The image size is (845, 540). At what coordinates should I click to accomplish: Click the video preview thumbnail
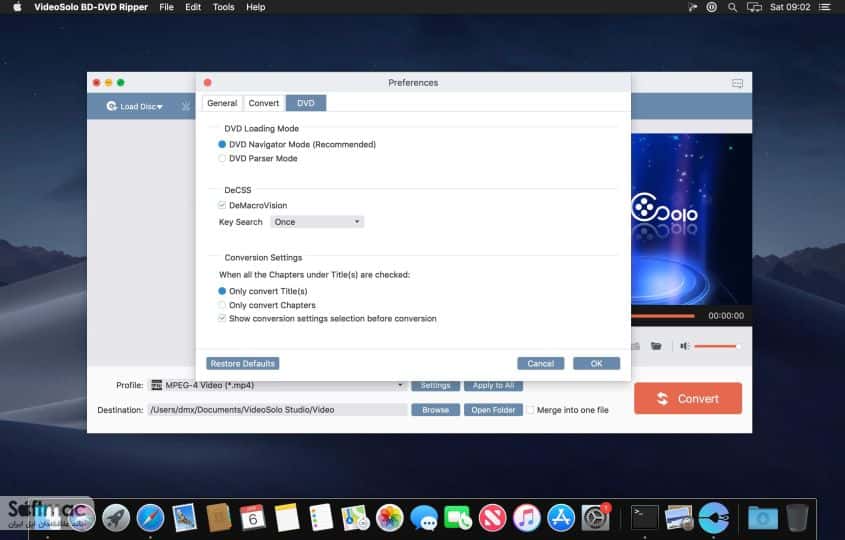click(x=691, y=219)
